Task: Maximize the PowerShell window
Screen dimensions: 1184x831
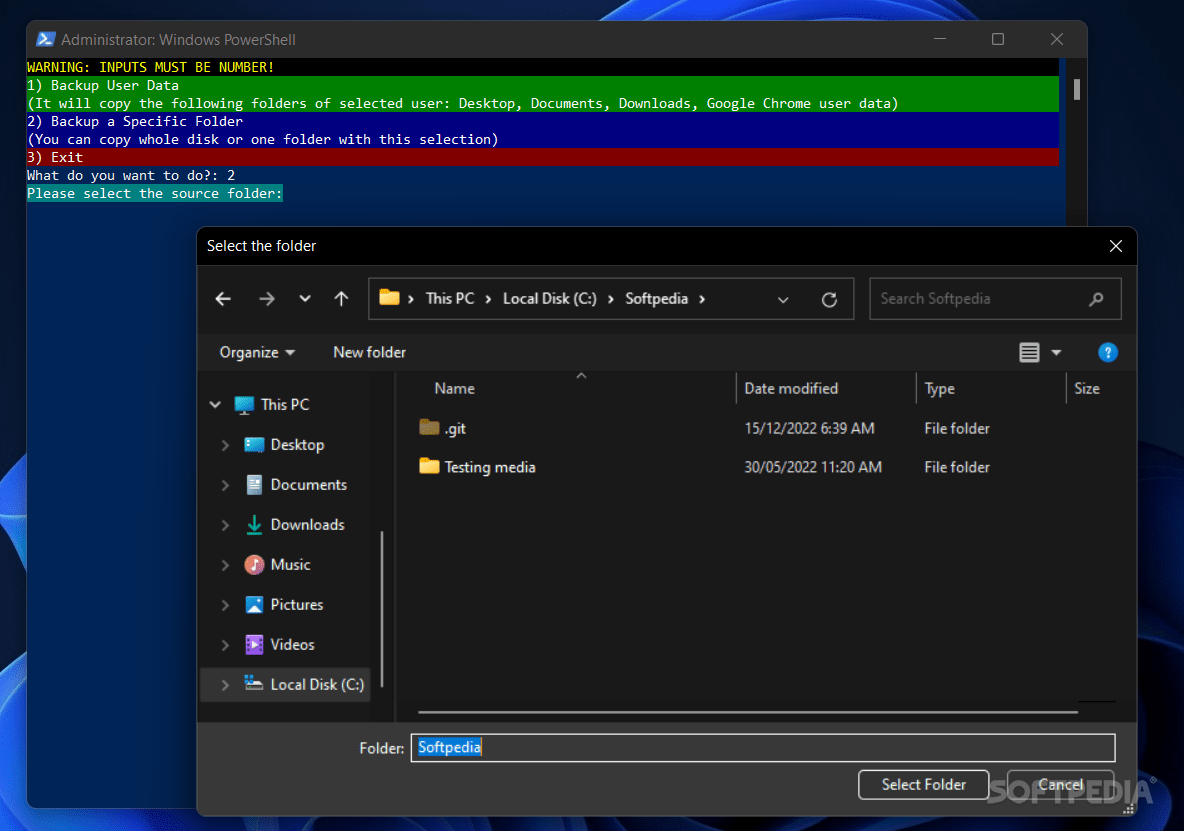Action: point(997,39)
